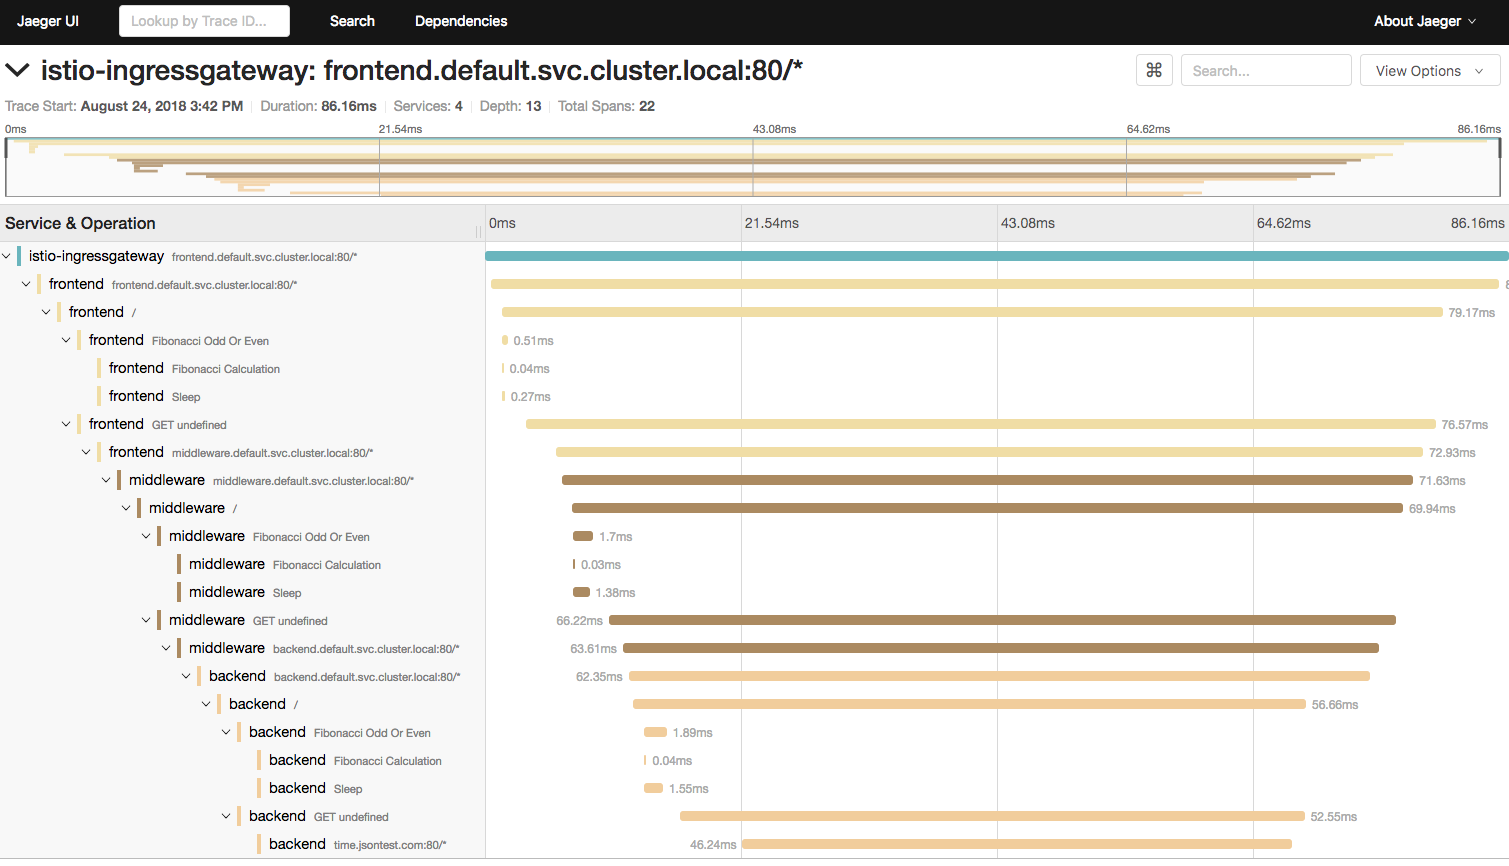Screen dimensions: 1509x866
Task: Click the 69.94ms middleware span bar
Action: [x=987, y=508]
